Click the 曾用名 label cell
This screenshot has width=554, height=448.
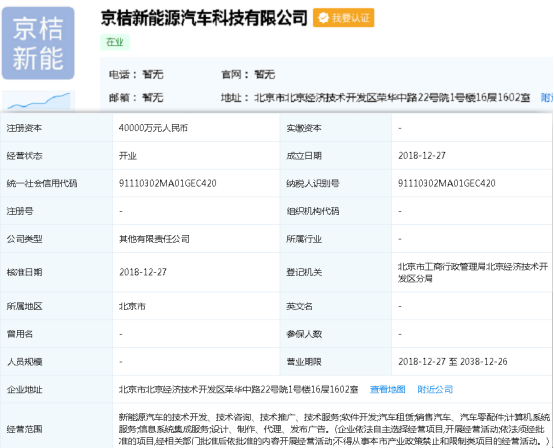57,334
